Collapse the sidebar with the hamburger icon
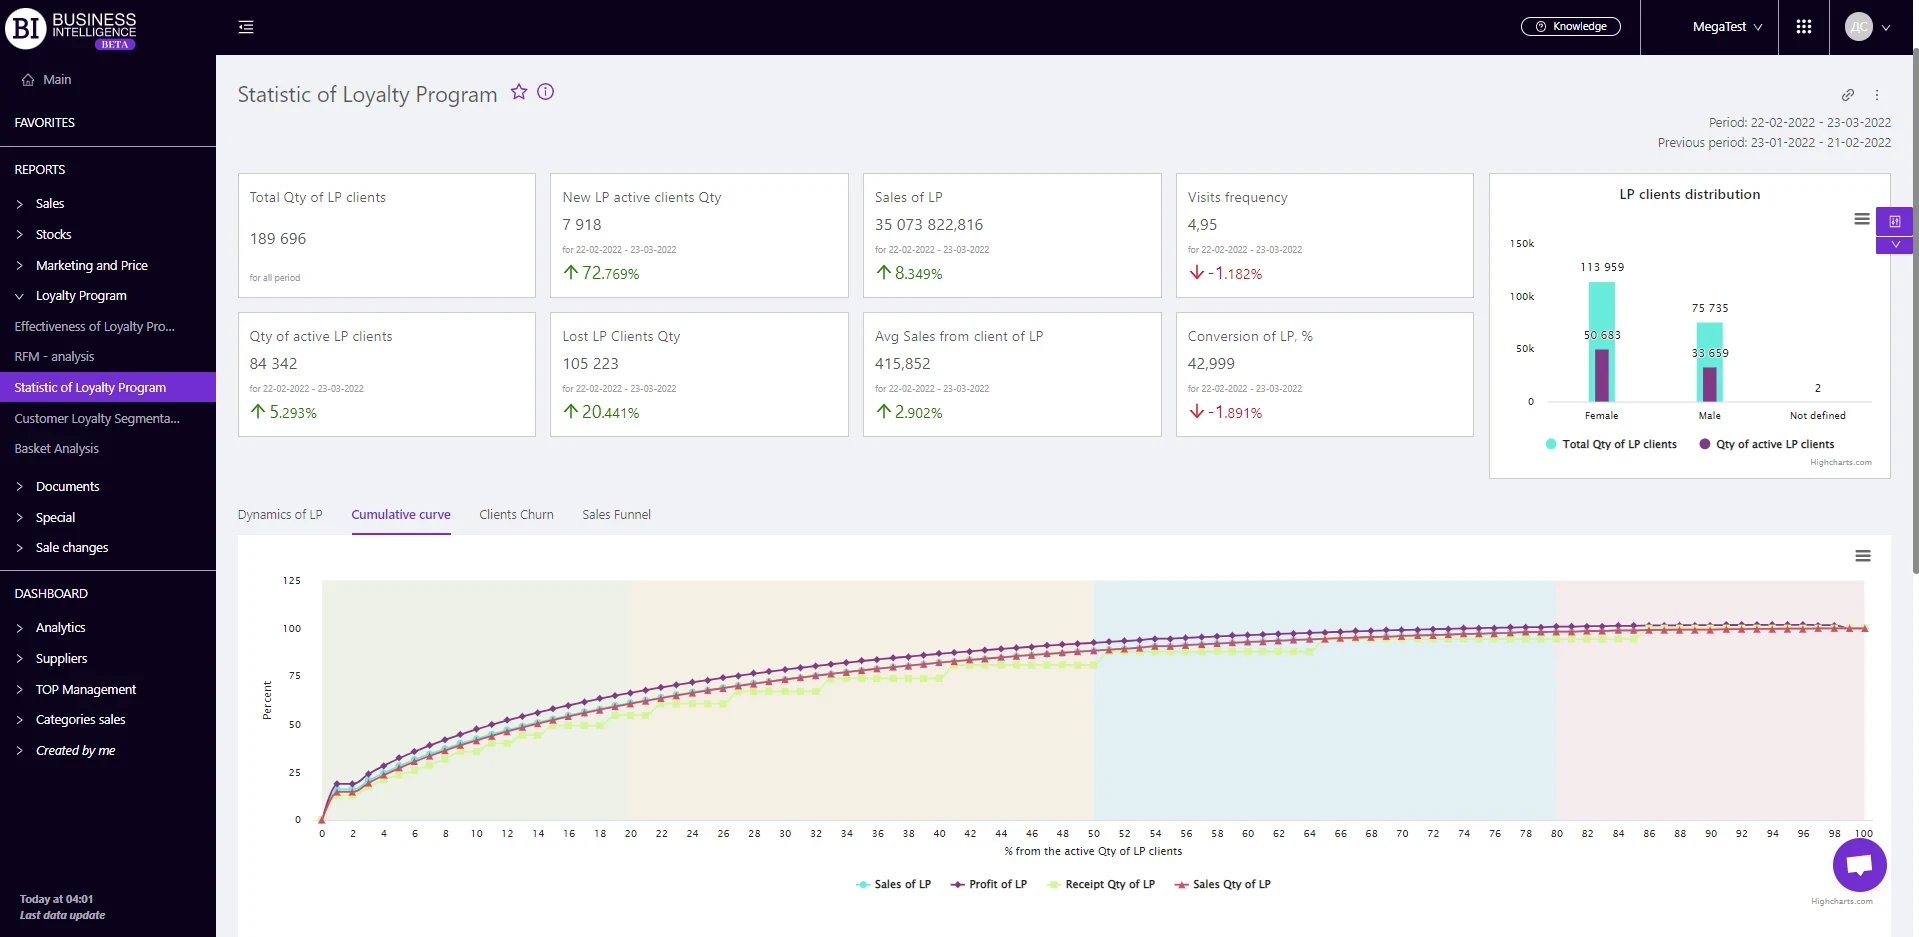The width and height of the screenshot is (1919, 937). [246, 27]
